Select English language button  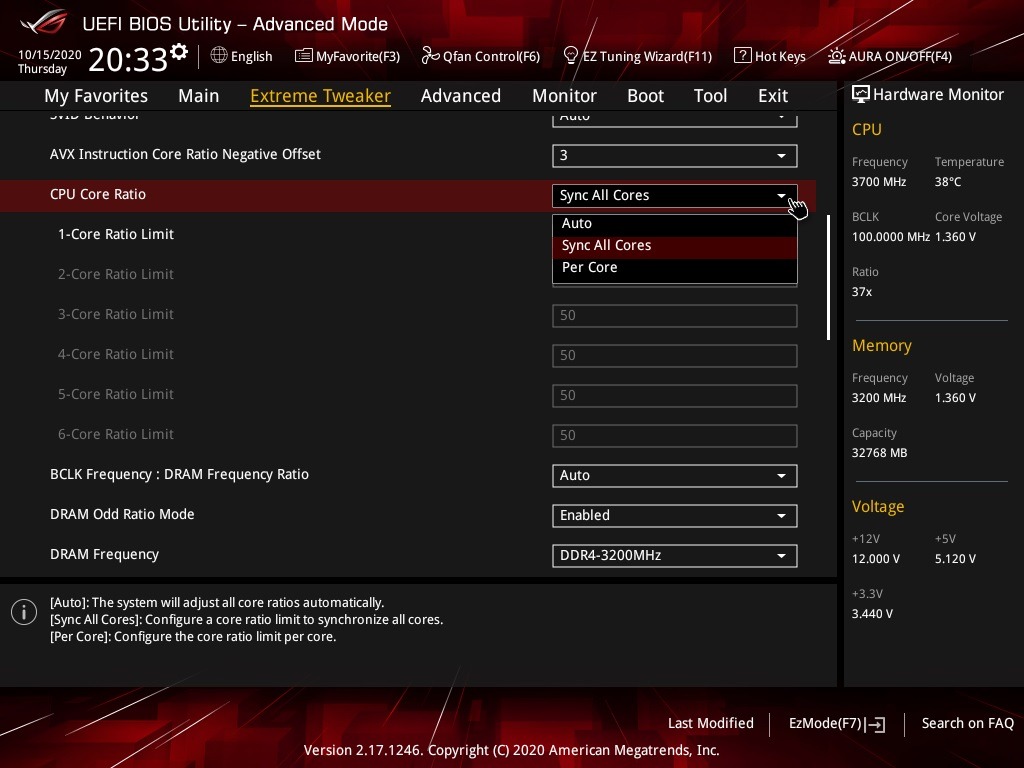click(x=242, y=56)
